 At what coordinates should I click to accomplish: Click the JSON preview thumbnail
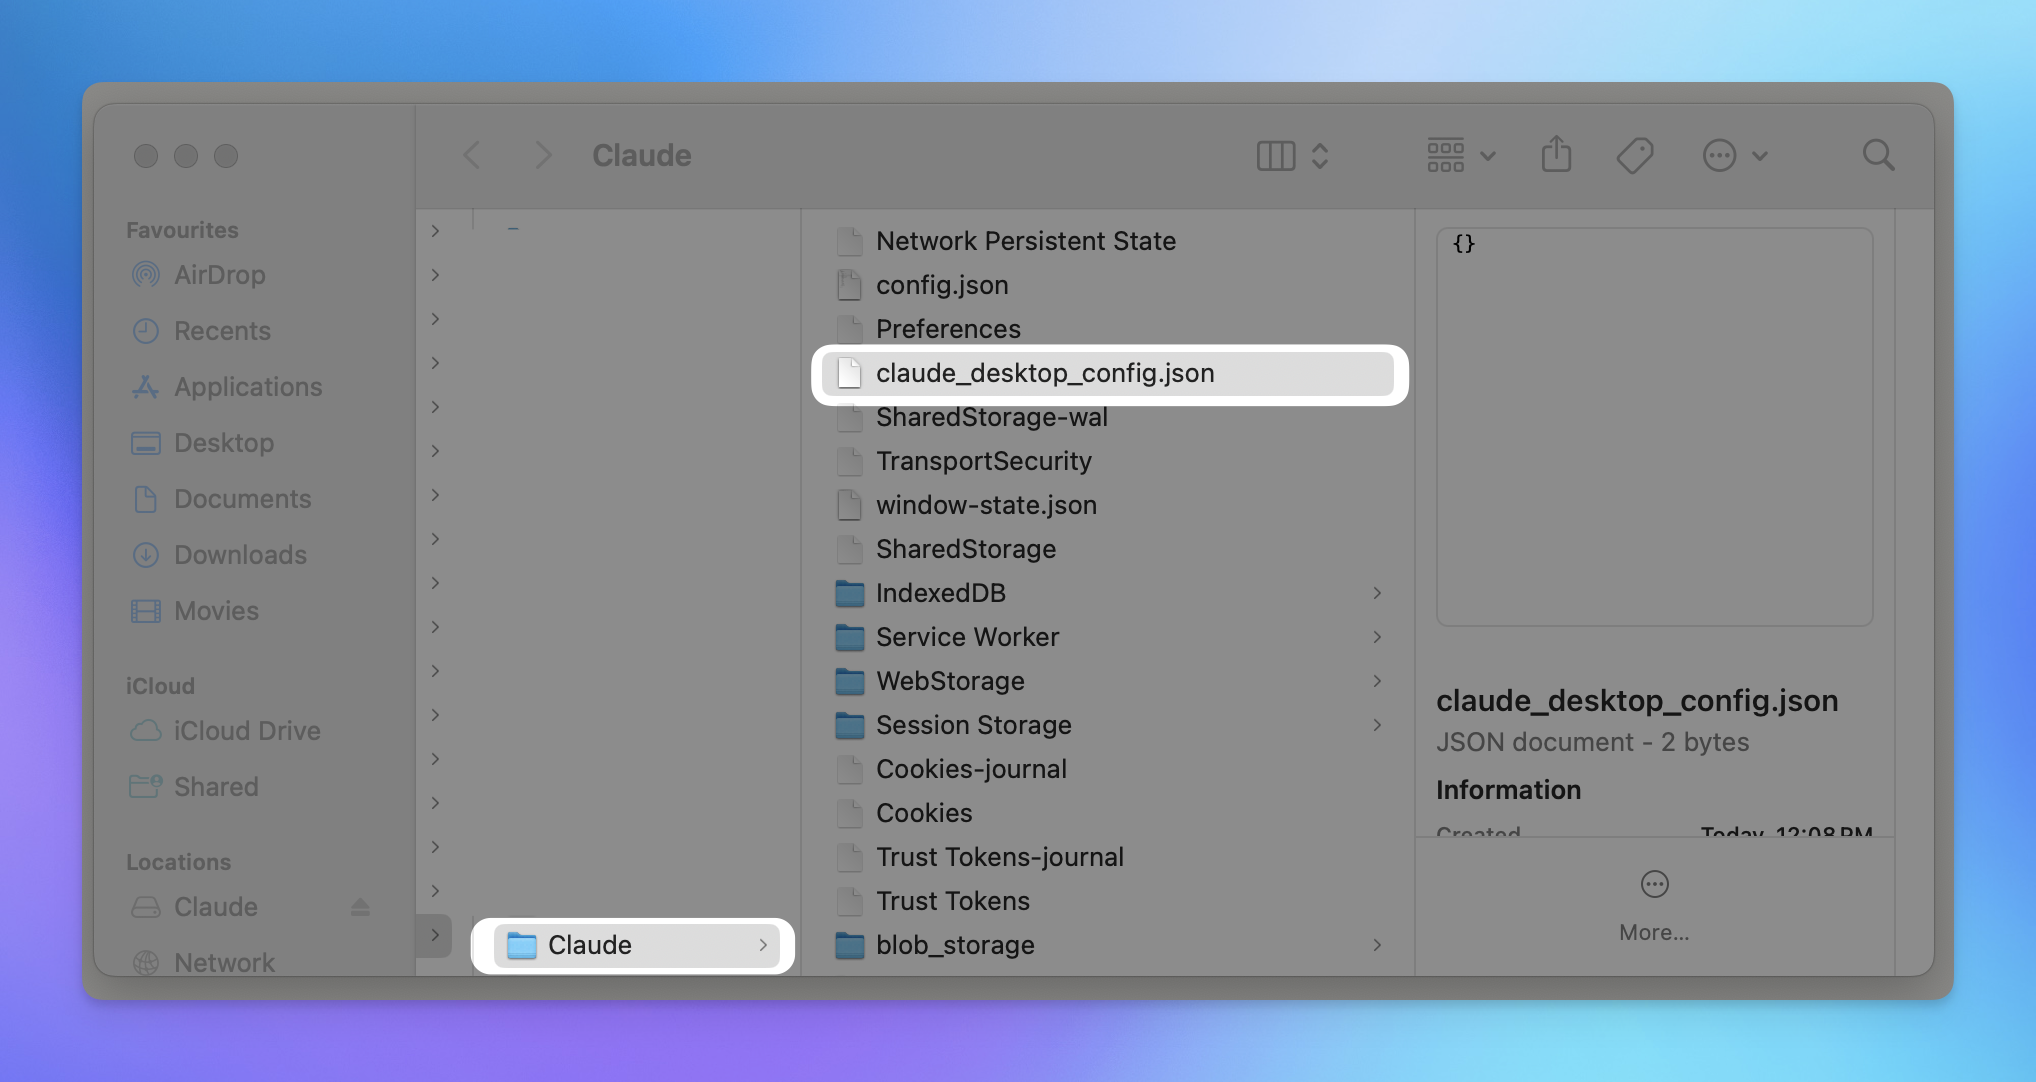pyautogui.click(x=1654, y=427)
